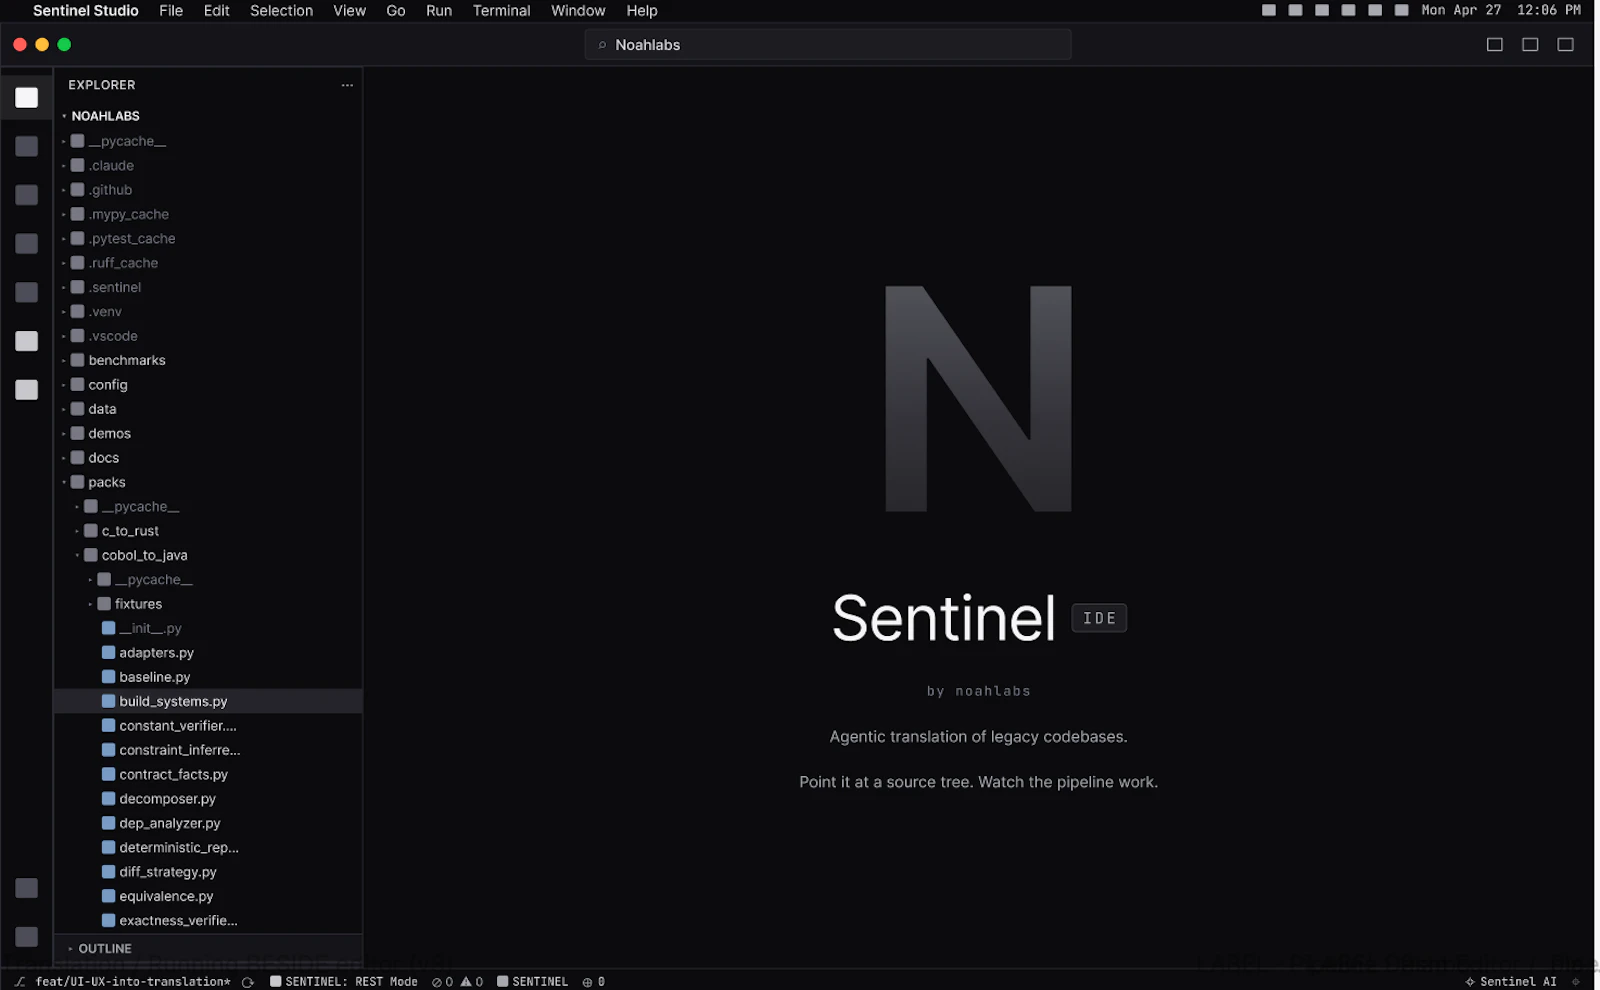Click the Explorer panel more actions ellipsis

pyautogui.click(x=347, y=85)
